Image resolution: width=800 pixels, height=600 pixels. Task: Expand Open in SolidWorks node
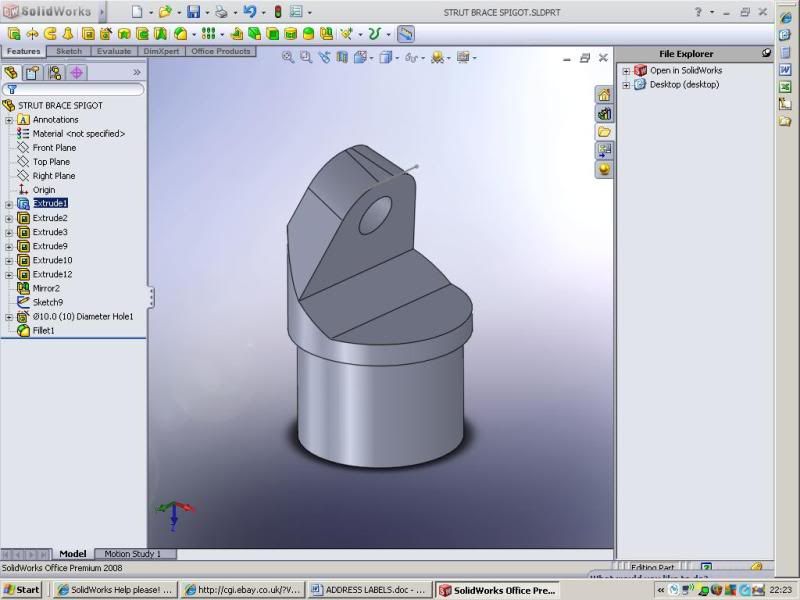626,71
